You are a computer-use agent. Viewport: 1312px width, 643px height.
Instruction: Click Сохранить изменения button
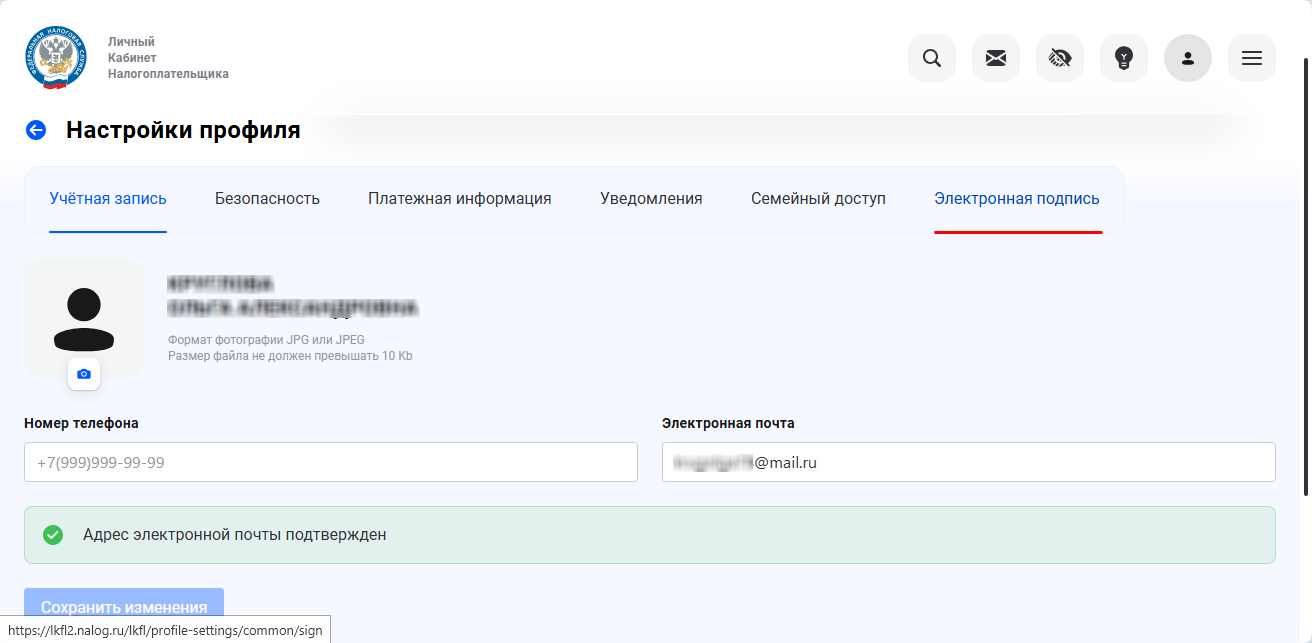click(x=124, y=607)
